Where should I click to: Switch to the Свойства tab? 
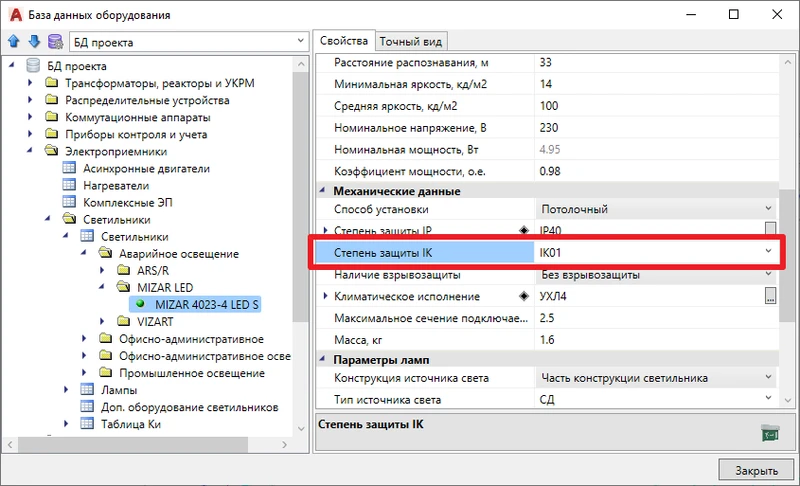coord(343,41)
